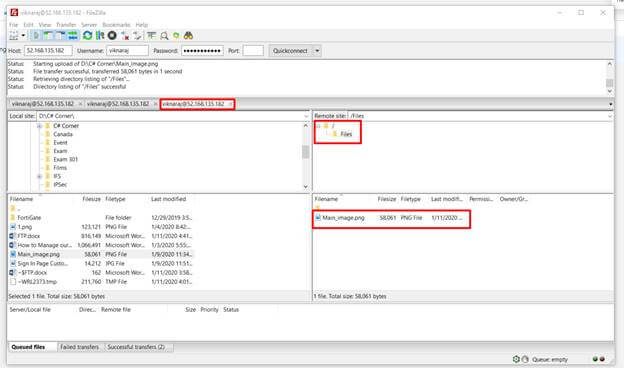This screenshot has width=624, height=368.
Task: Click local directory tree scrollbar
Action: point(305,156)
